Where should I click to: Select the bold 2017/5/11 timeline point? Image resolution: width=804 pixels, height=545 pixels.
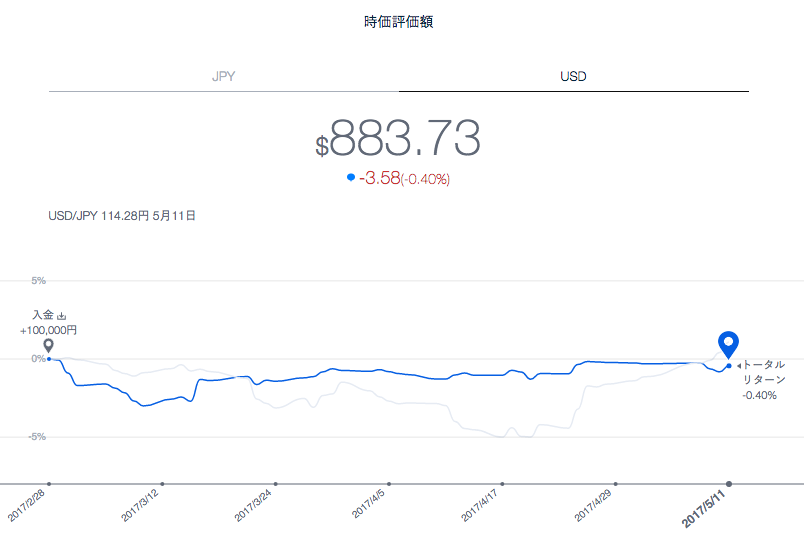[x=729, y=483]
